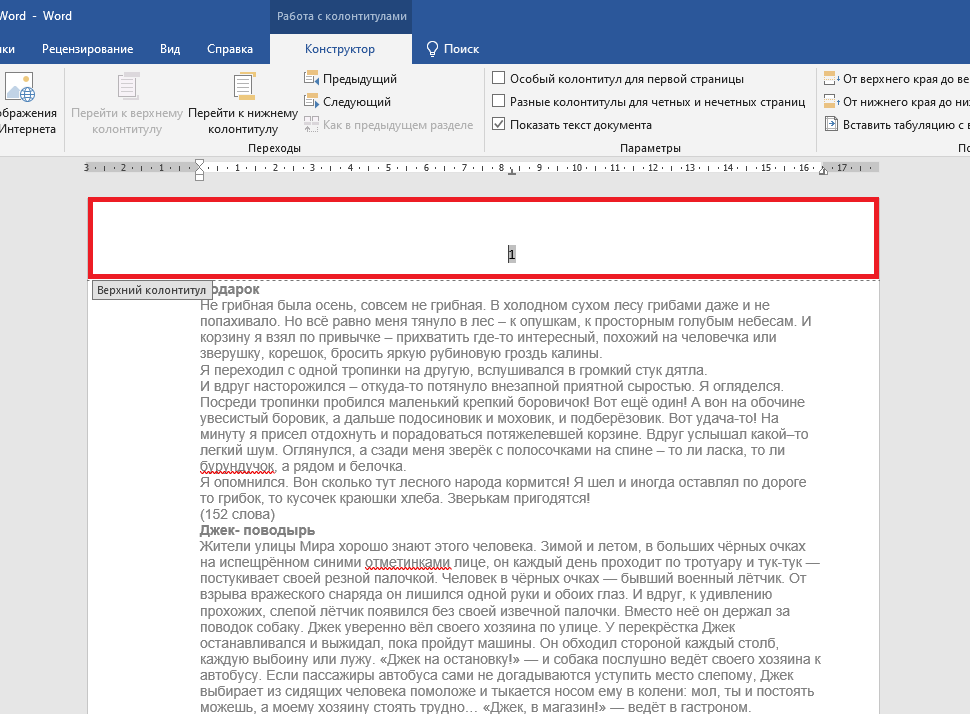Click the Переходы group label
This screenshot has height=714, width=970.
pyautogui.click(x=274, y=148)
